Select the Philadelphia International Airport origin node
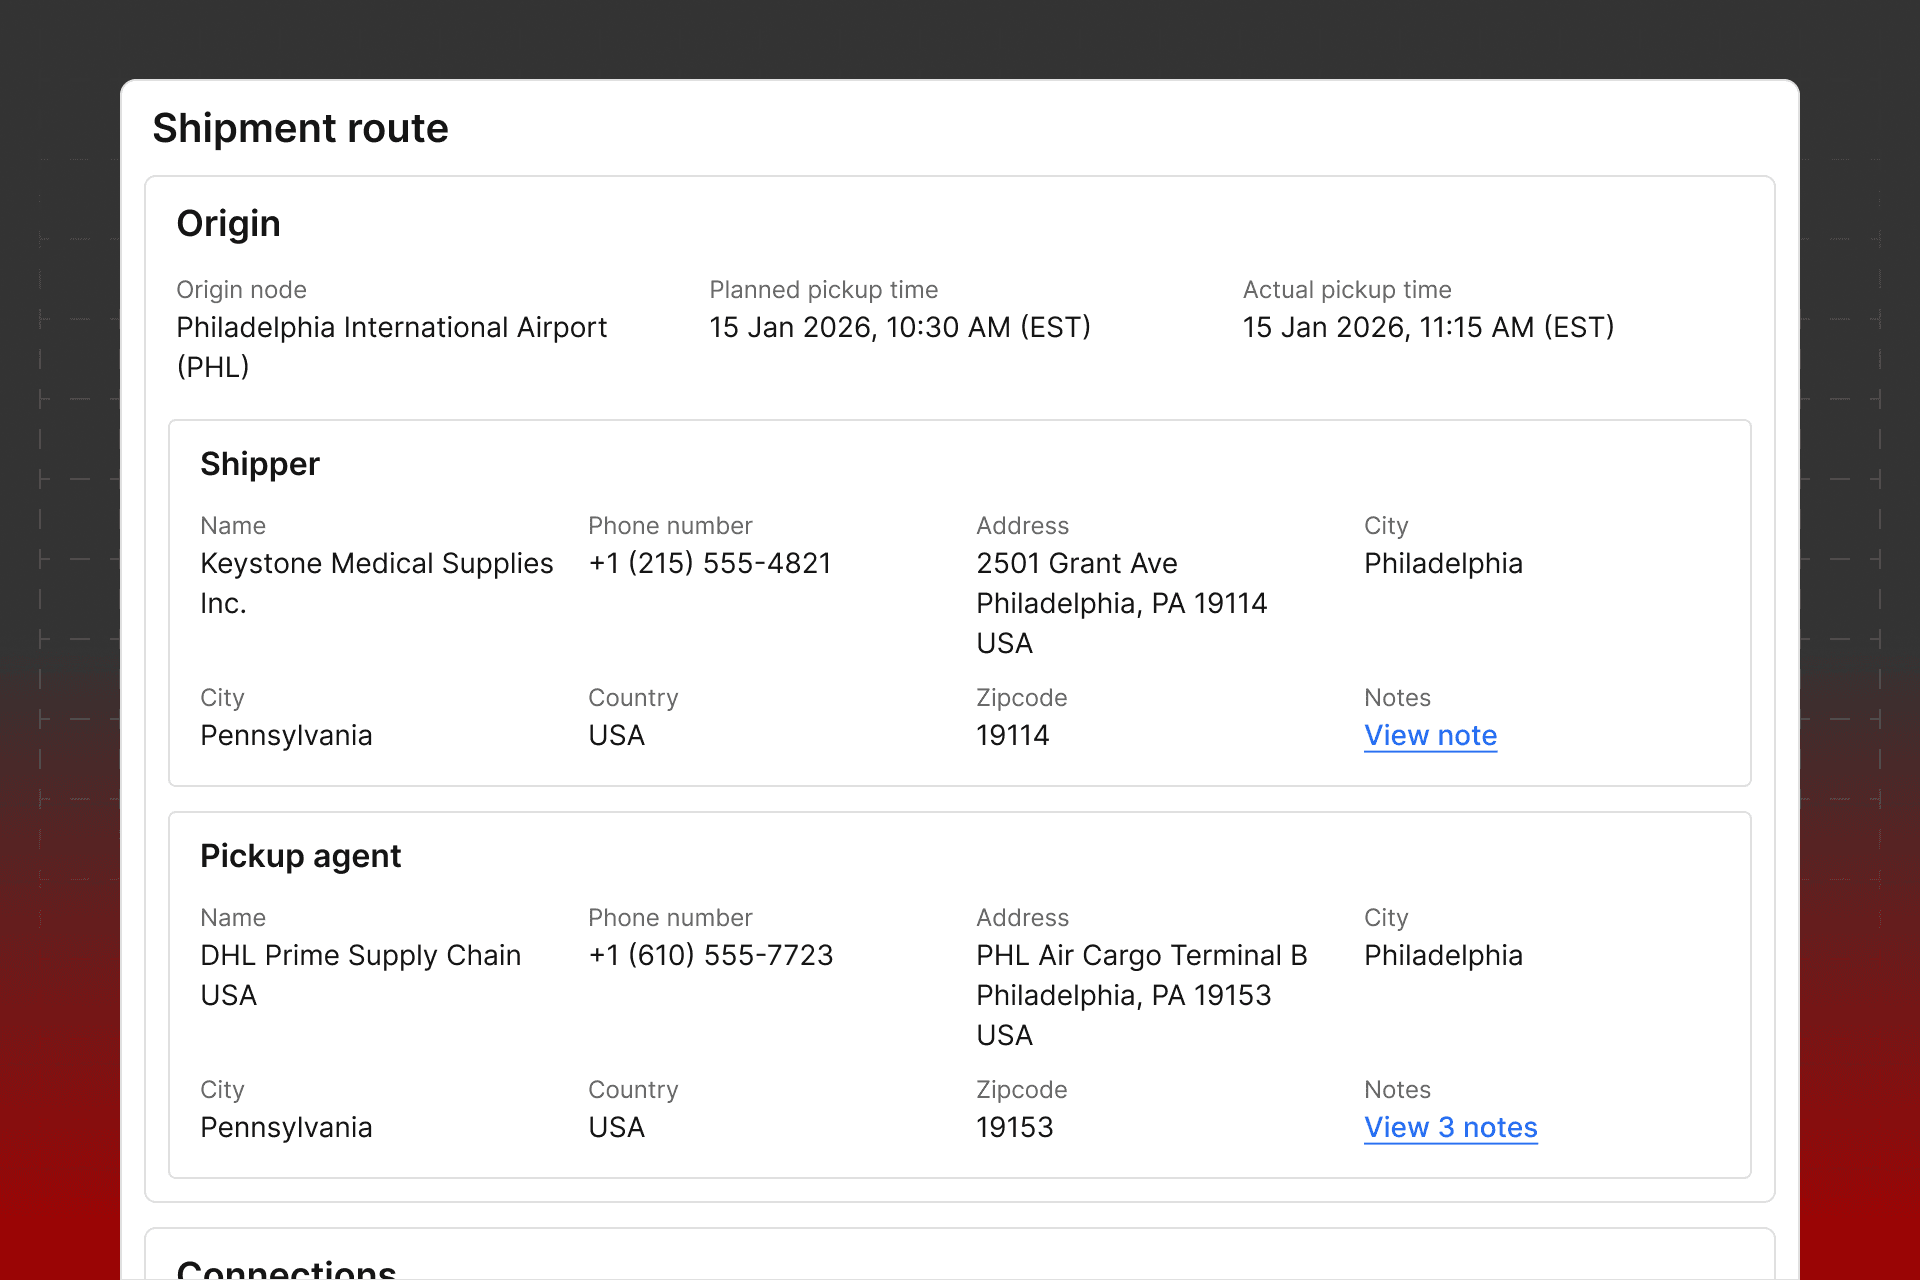 click(391, 328)
